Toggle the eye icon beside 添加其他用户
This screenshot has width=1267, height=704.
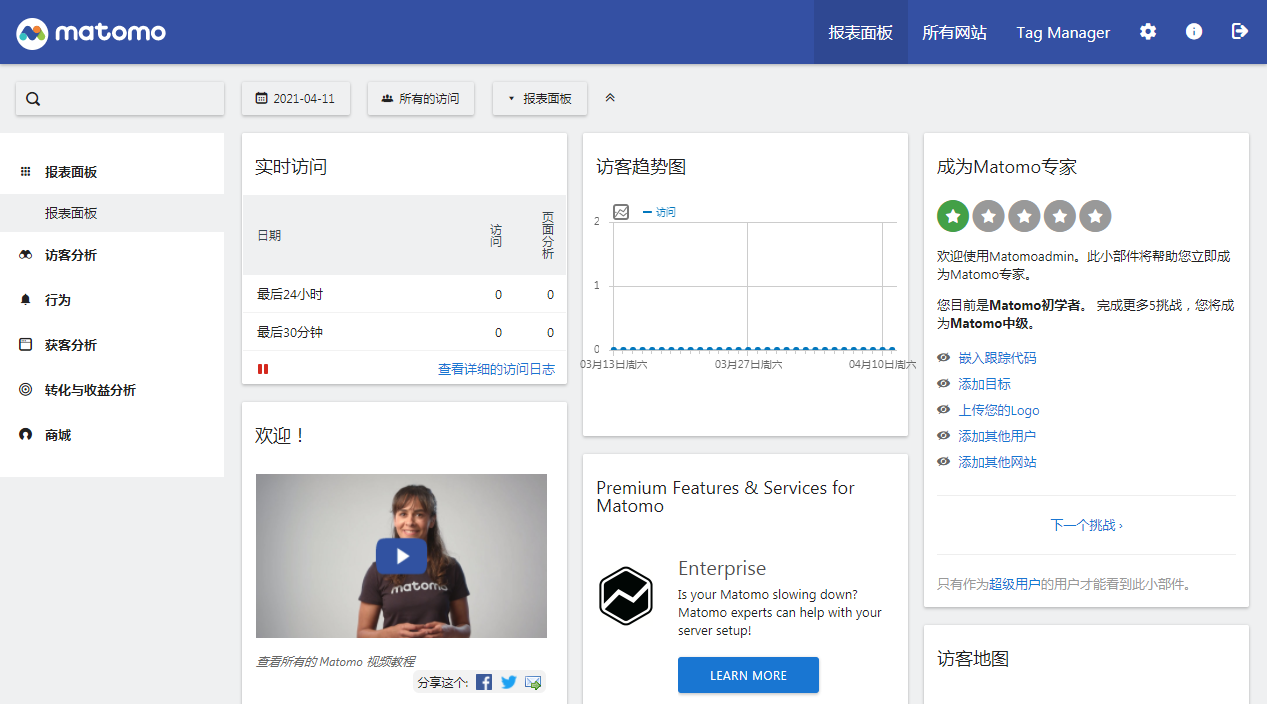(x=944, y=436)
